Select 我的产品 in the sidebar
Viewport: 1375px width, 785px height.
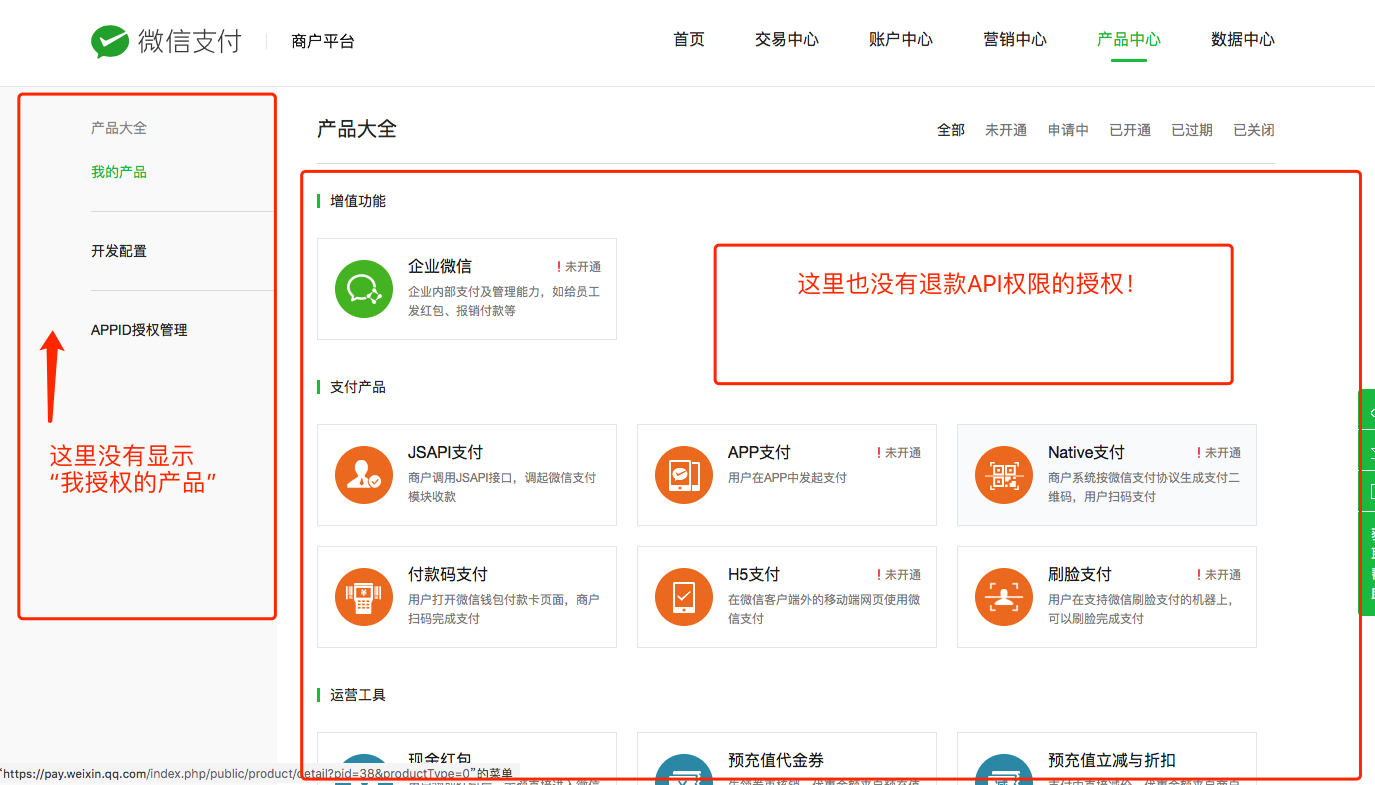point(119,172)
